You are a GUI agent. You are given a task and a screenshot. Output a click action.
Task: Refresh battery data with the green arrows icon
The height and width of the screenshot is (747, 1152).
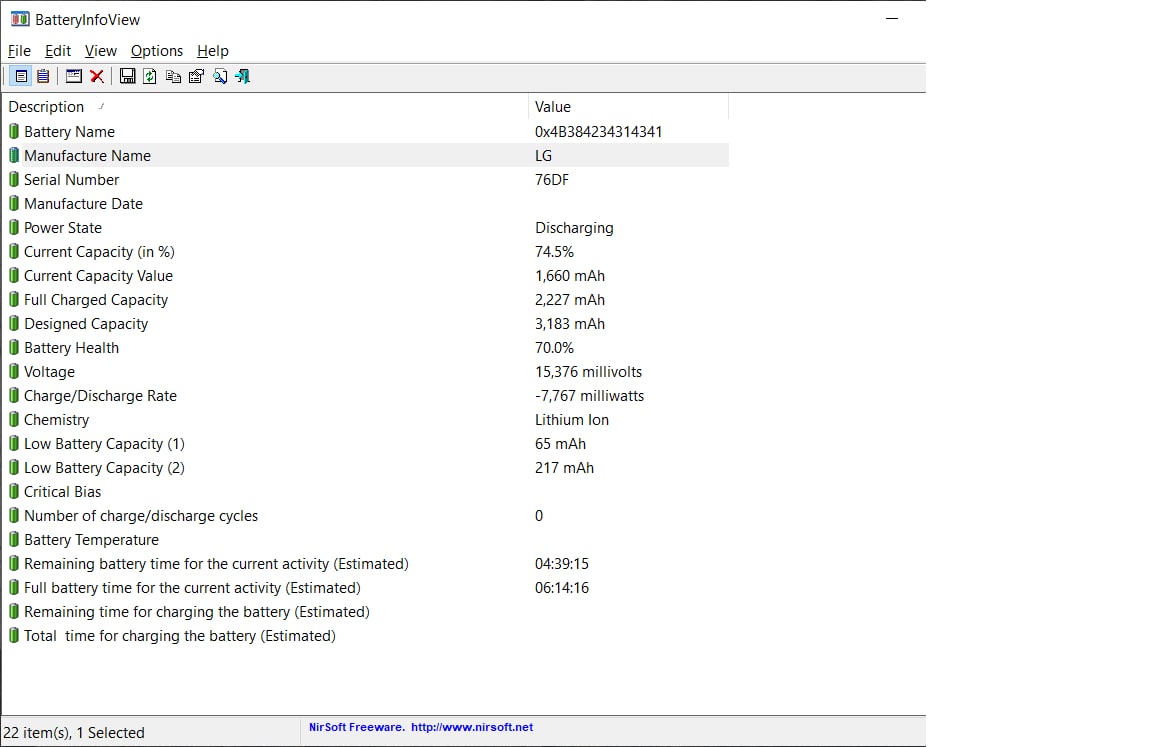[x=150, y=76]
